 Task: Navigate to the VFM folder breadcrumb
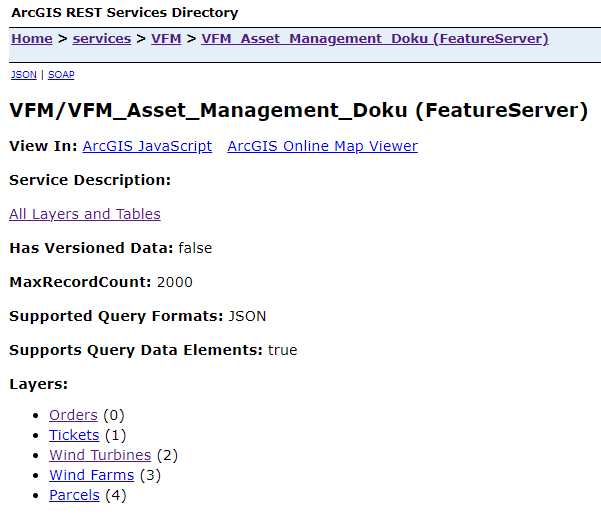click(x=166, y=39)
